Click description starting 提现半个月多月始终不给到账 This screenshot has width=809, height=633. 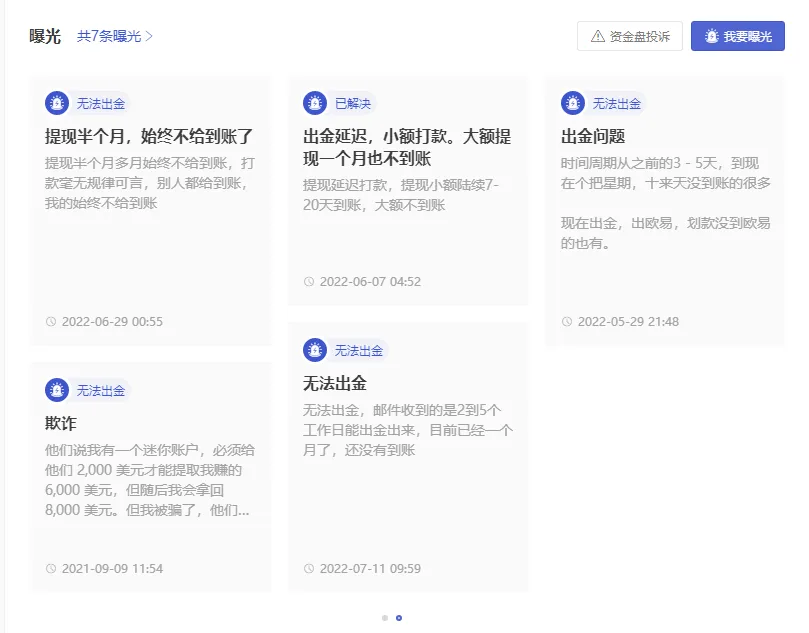click(150, 183)
